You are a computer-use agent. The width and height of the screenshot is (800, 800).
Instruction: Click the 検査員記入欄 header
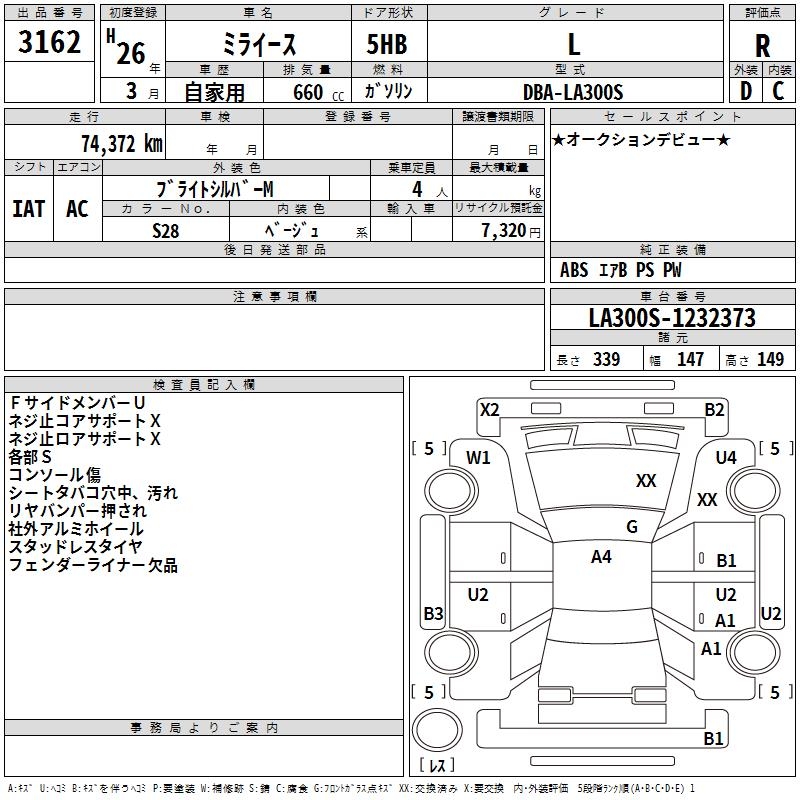pos(204,385)
